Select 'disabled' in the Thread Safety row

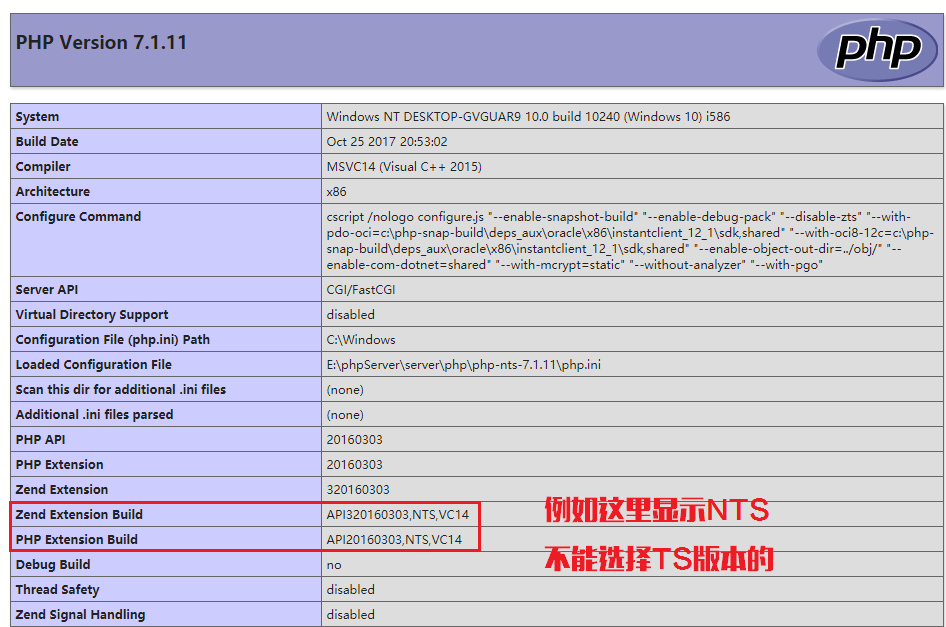coord(351,590)
